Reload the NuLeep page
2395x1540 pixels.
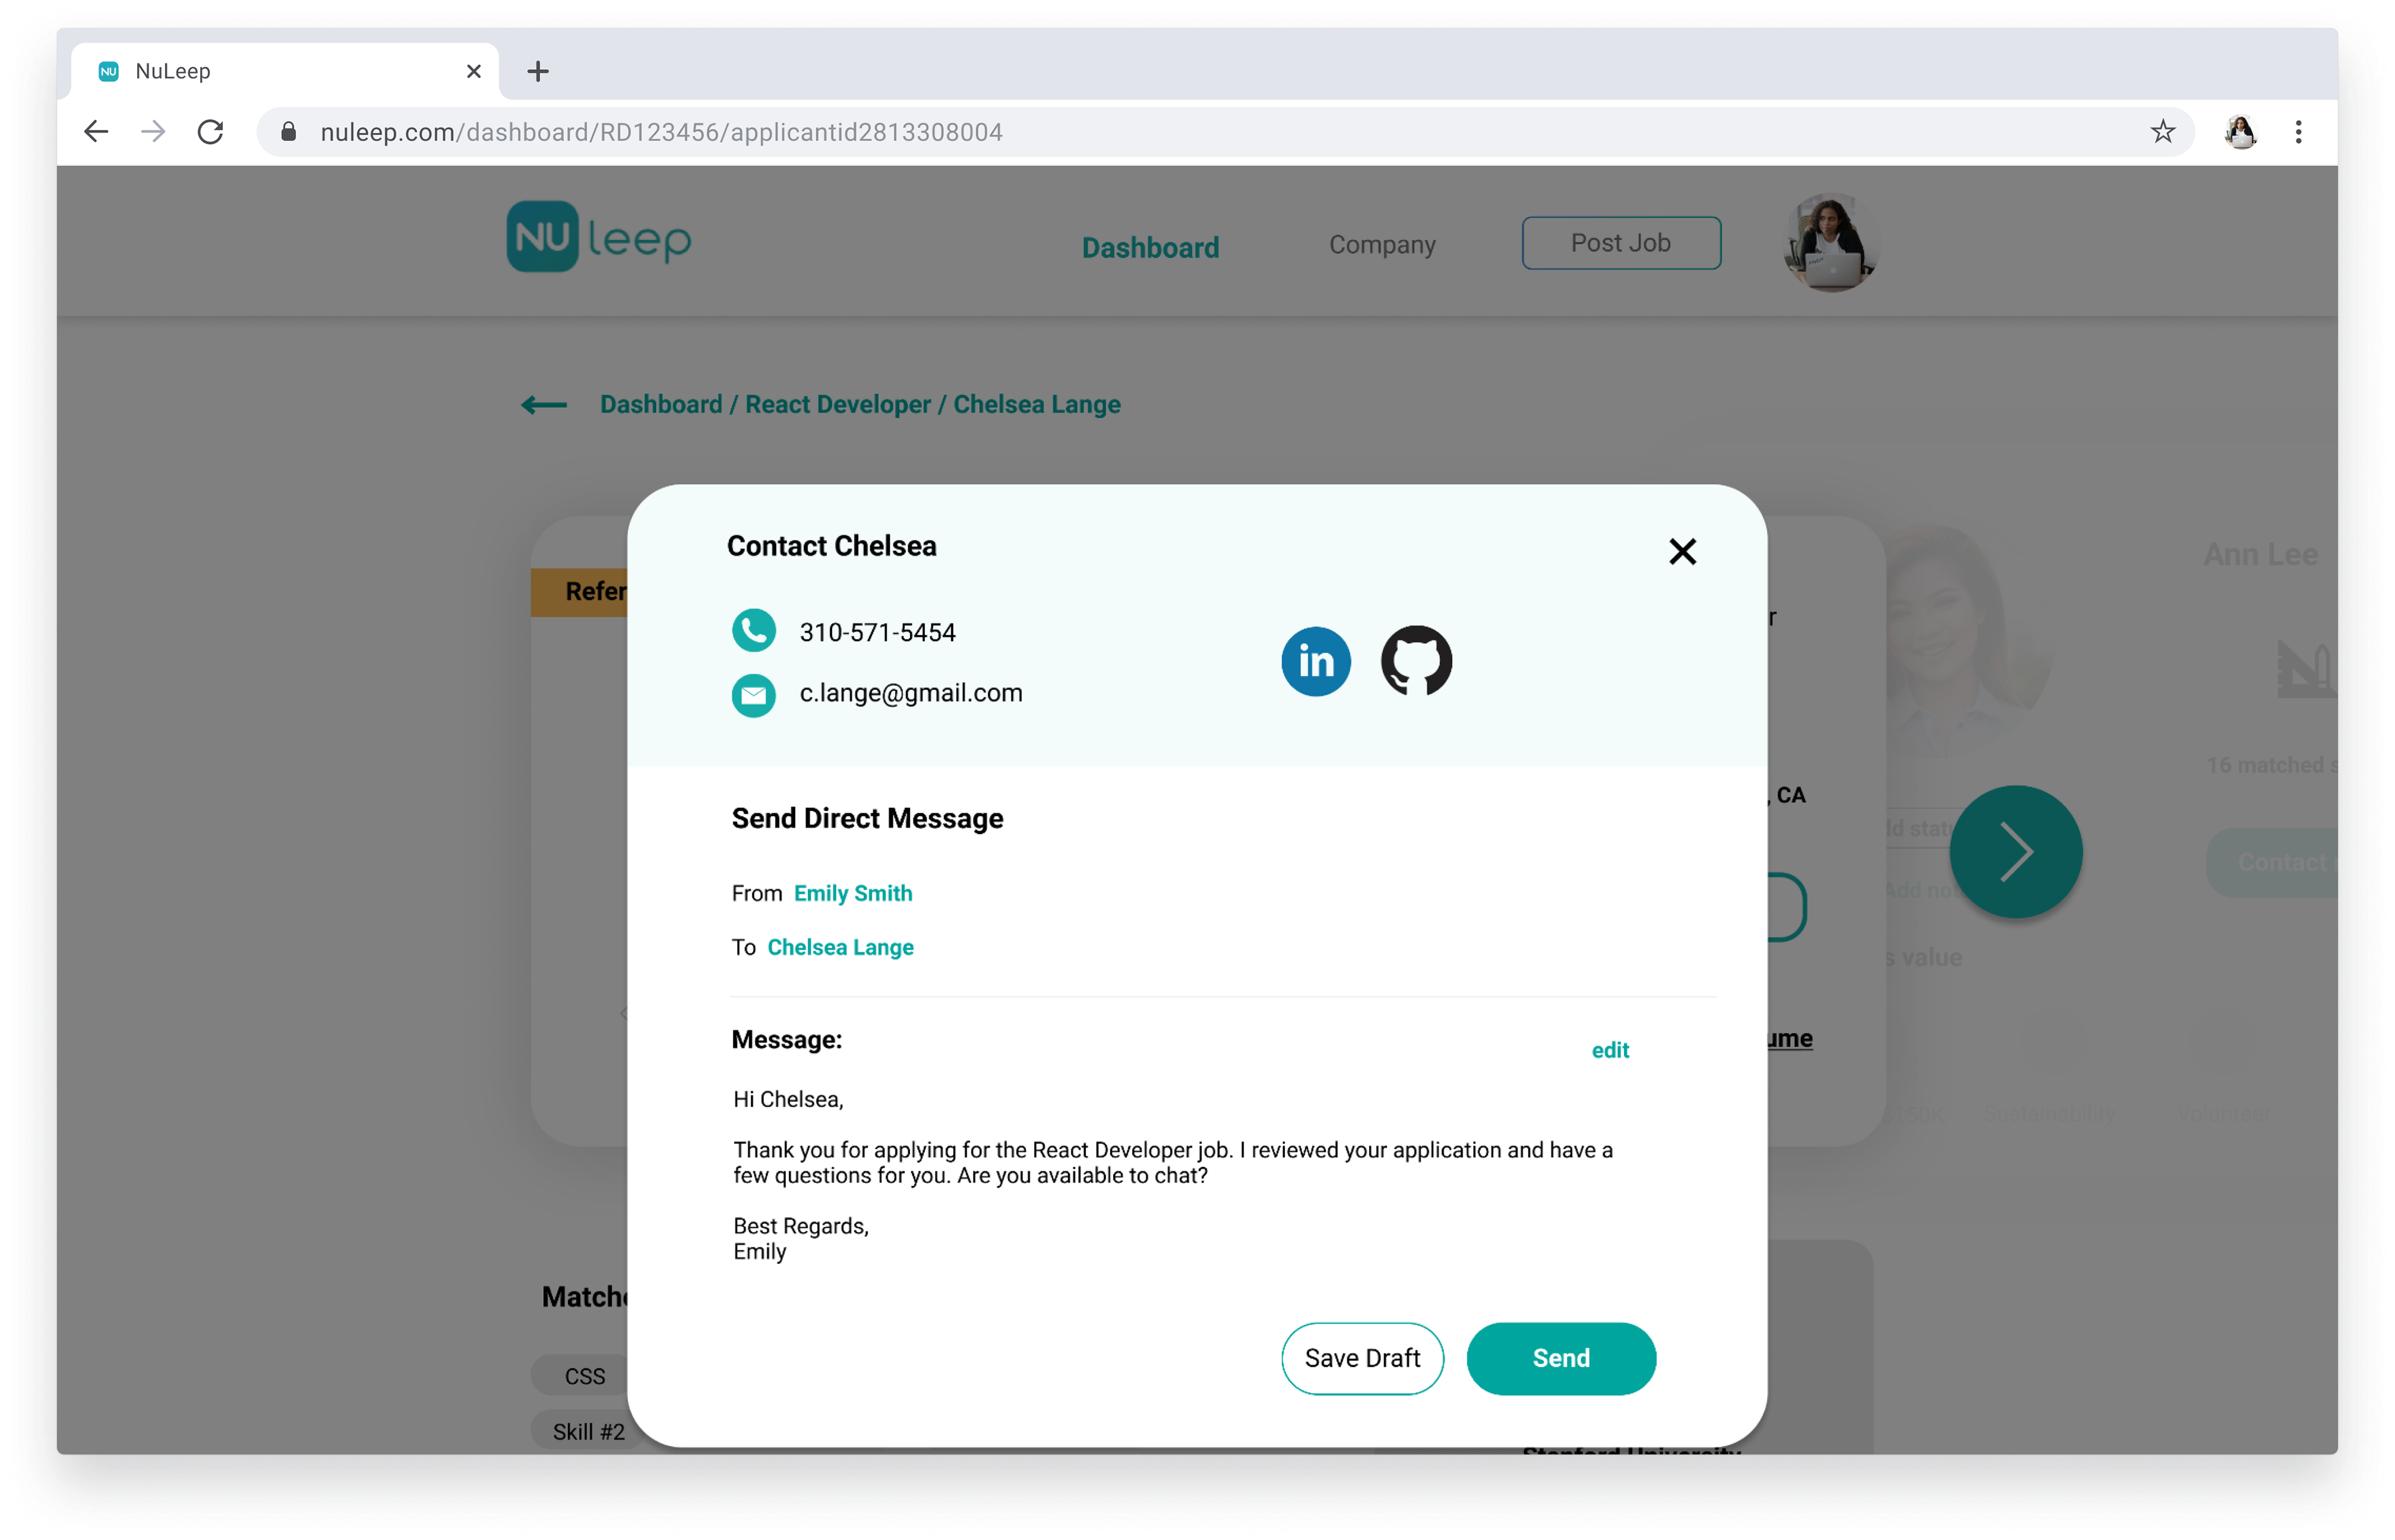coord(210,131)
